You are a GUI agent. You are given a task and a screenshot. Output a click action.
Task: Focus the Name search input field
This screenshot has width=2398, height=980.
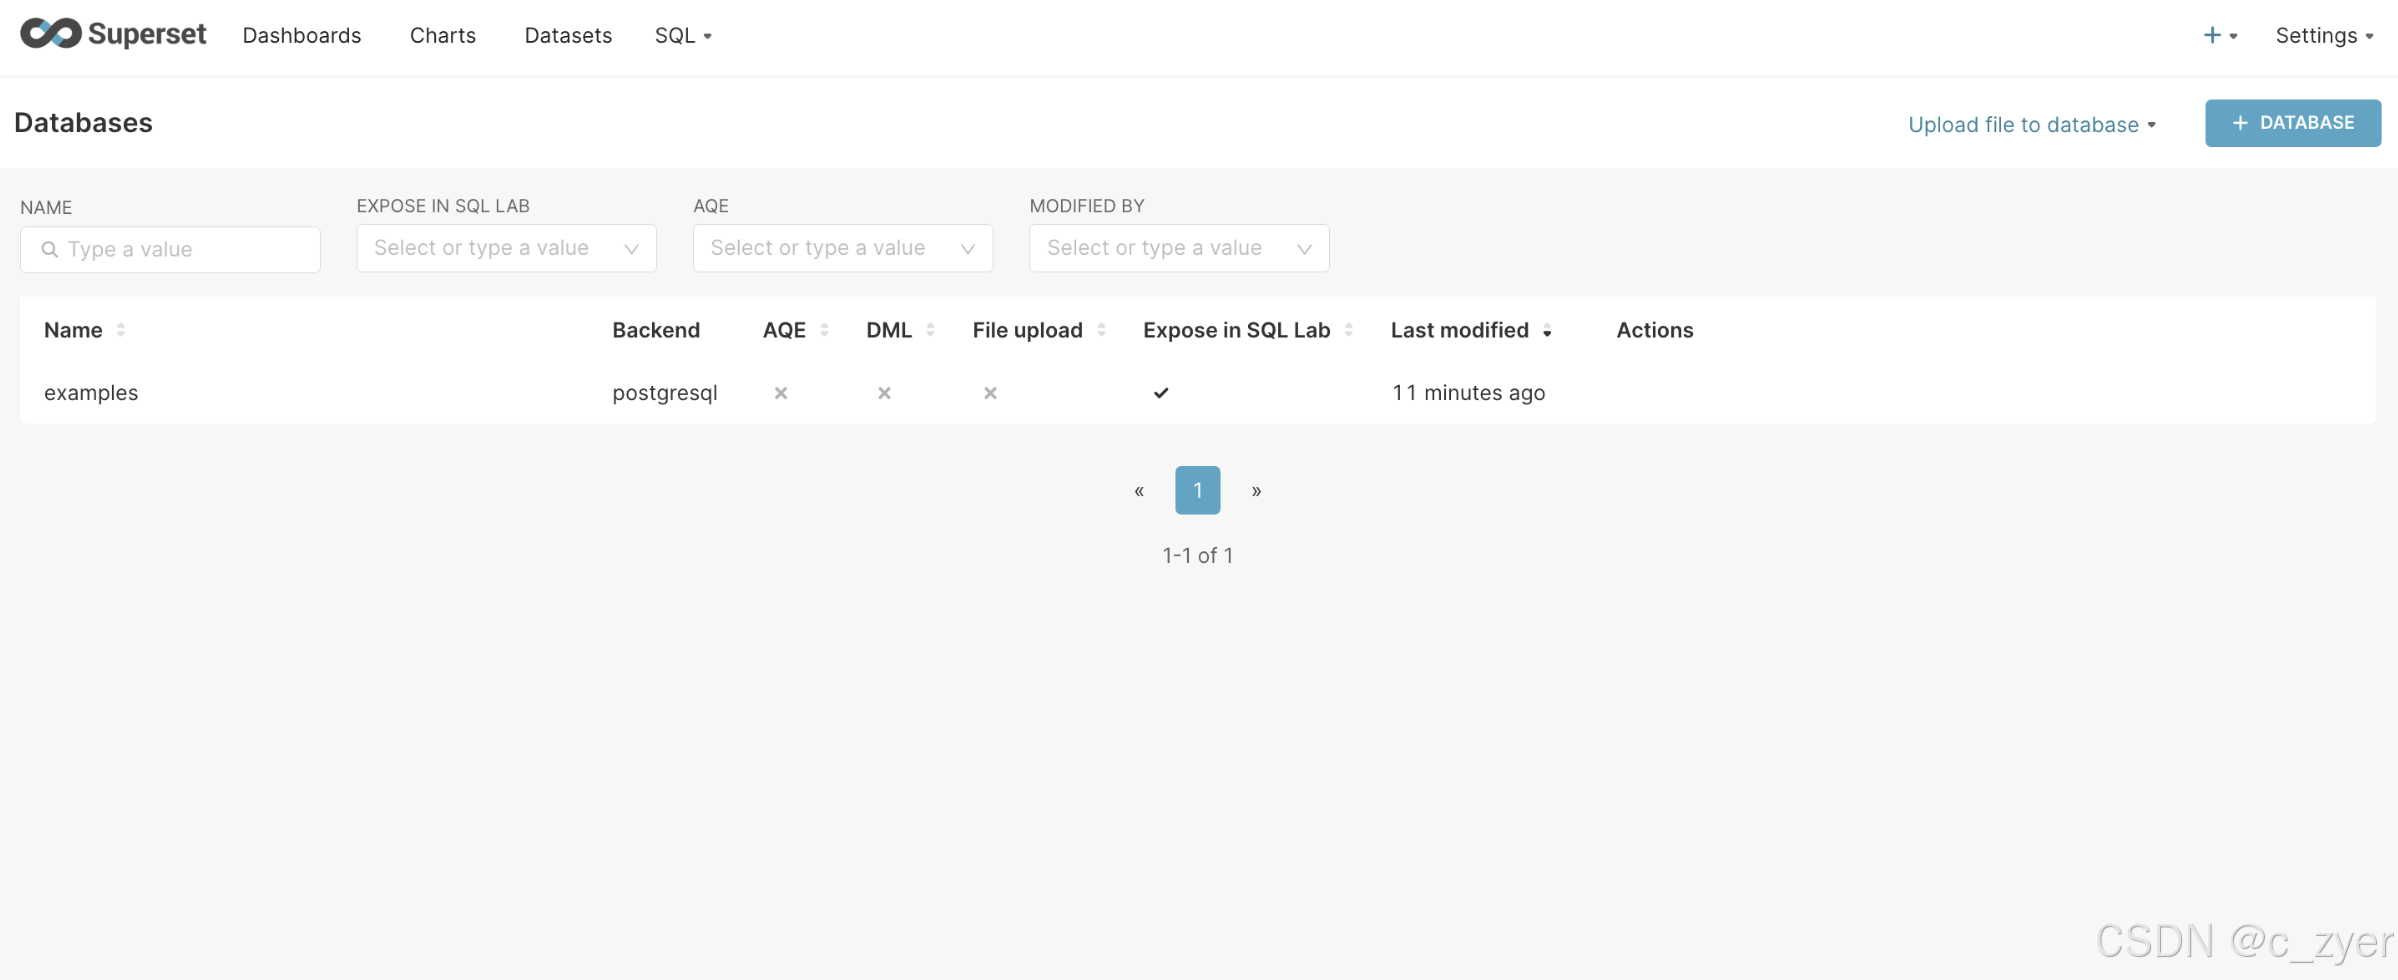coord(170,249)
